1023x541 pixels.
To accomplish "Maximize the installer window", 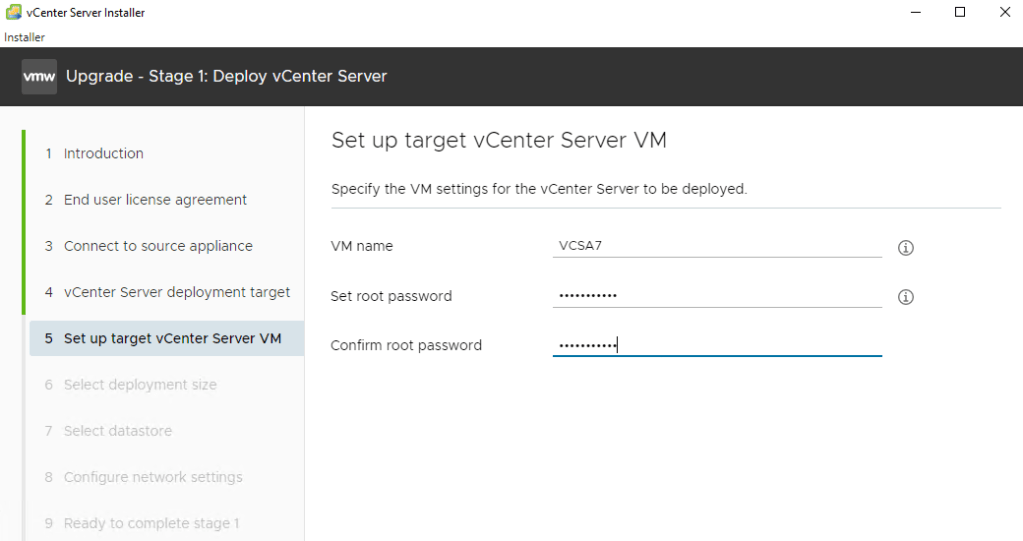I will click(960, 13).
